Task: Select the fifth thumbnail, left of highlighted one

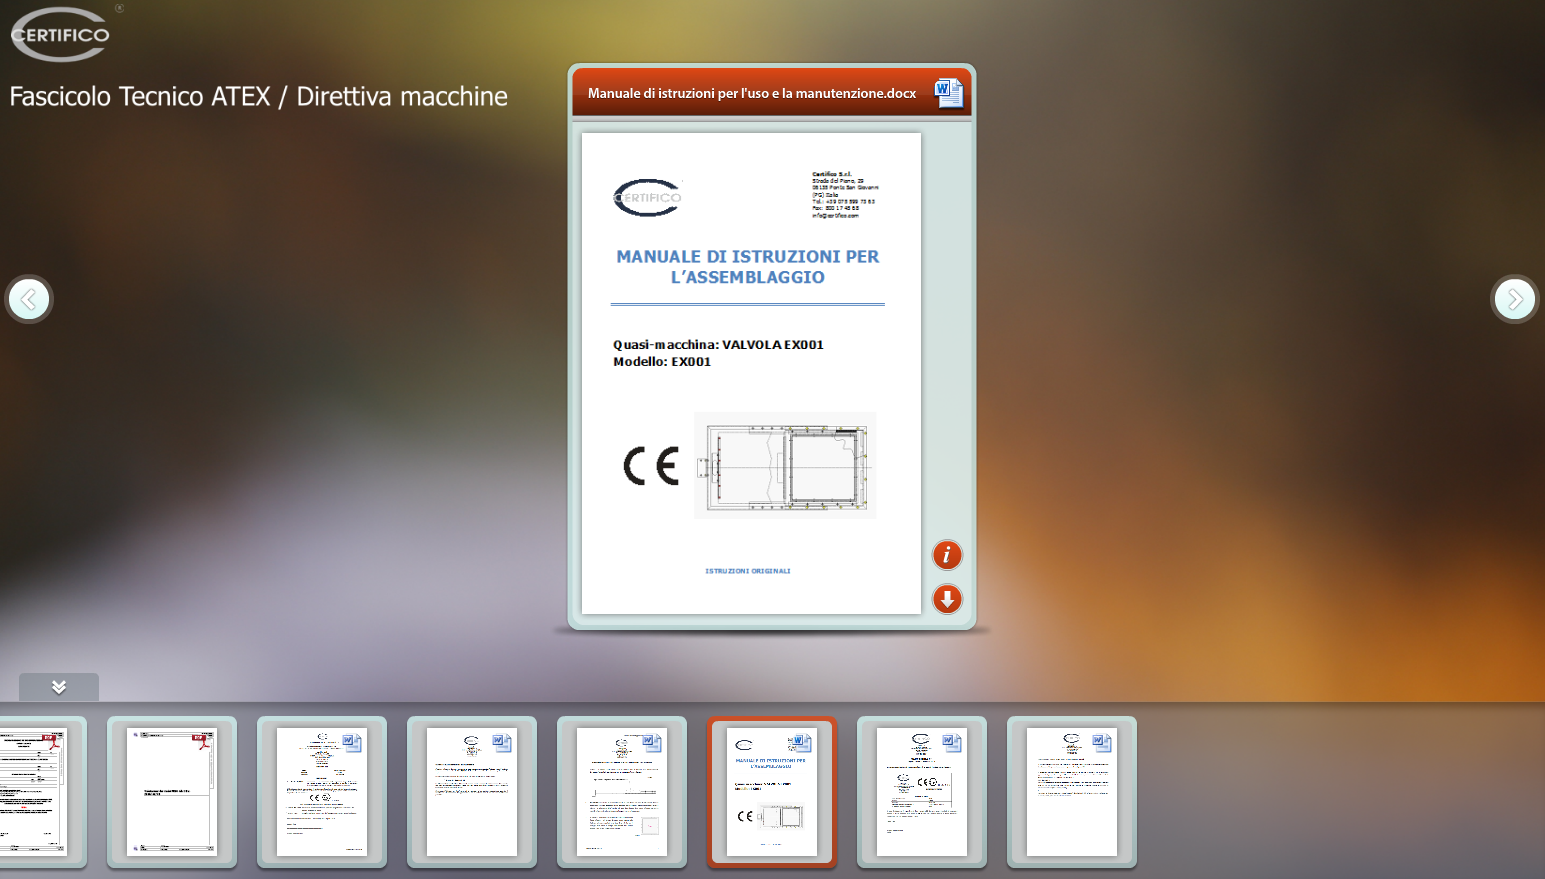Action: 622,791
